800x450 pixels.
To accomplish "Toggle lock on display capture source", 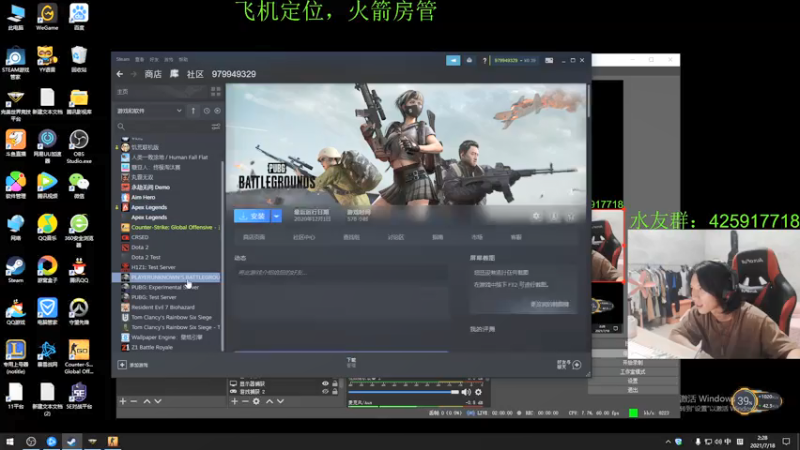I will [335, 384].
